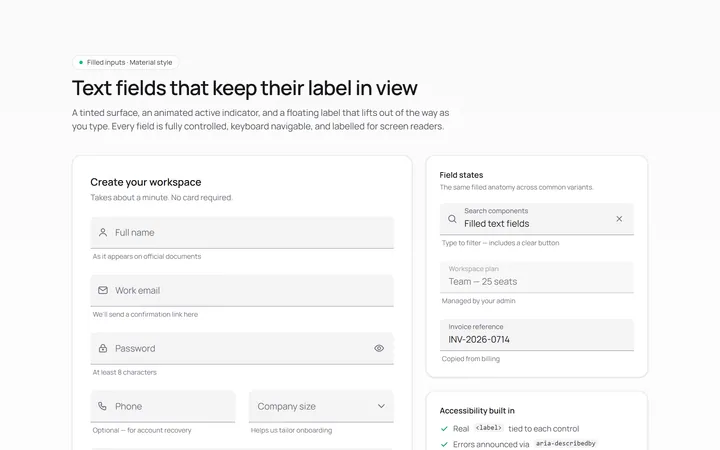Focus the Work email input

(x=242, y=290)
